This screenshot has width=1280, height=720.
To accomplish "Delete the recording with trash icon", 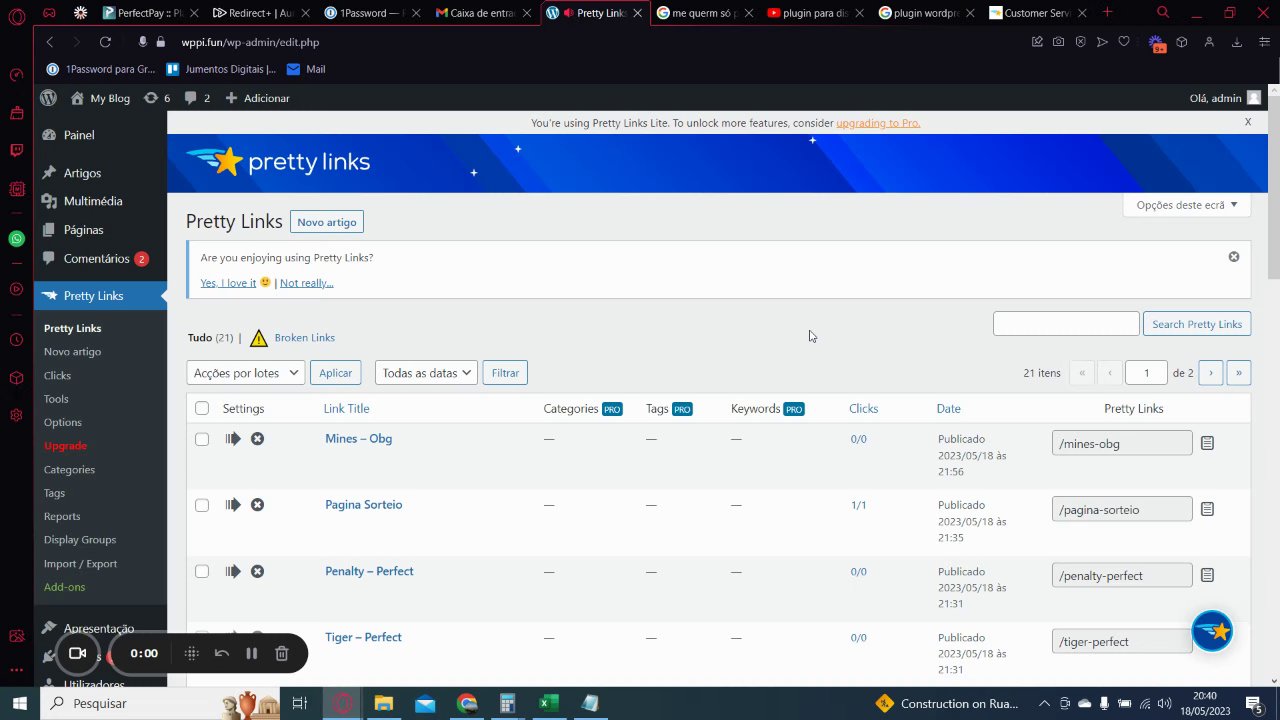I will tap(282, 653).
